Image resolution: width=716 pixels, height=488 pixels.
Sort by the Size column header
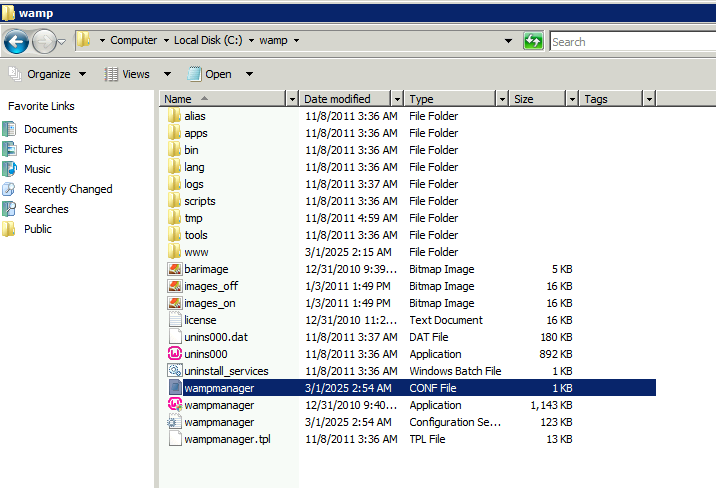pyautogui.click(x=537, y=99)
